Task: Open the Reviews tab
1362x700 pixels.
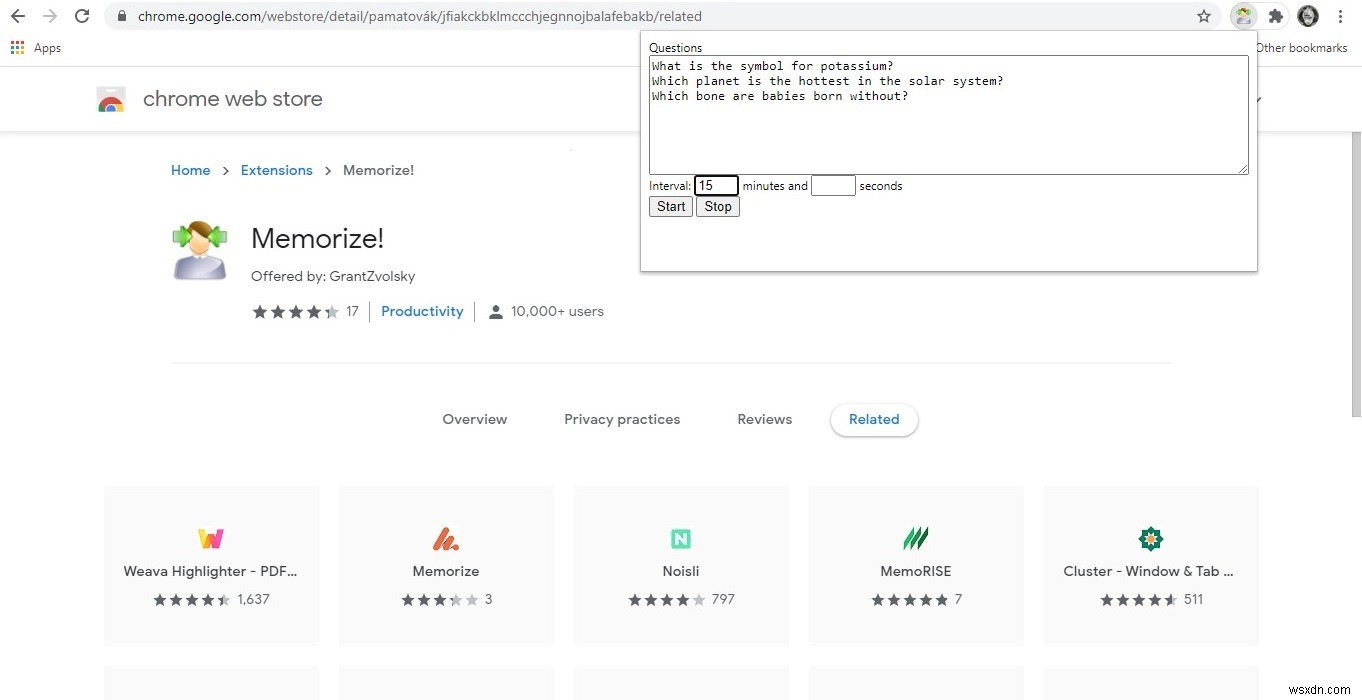Action: [x=765, y=419]
